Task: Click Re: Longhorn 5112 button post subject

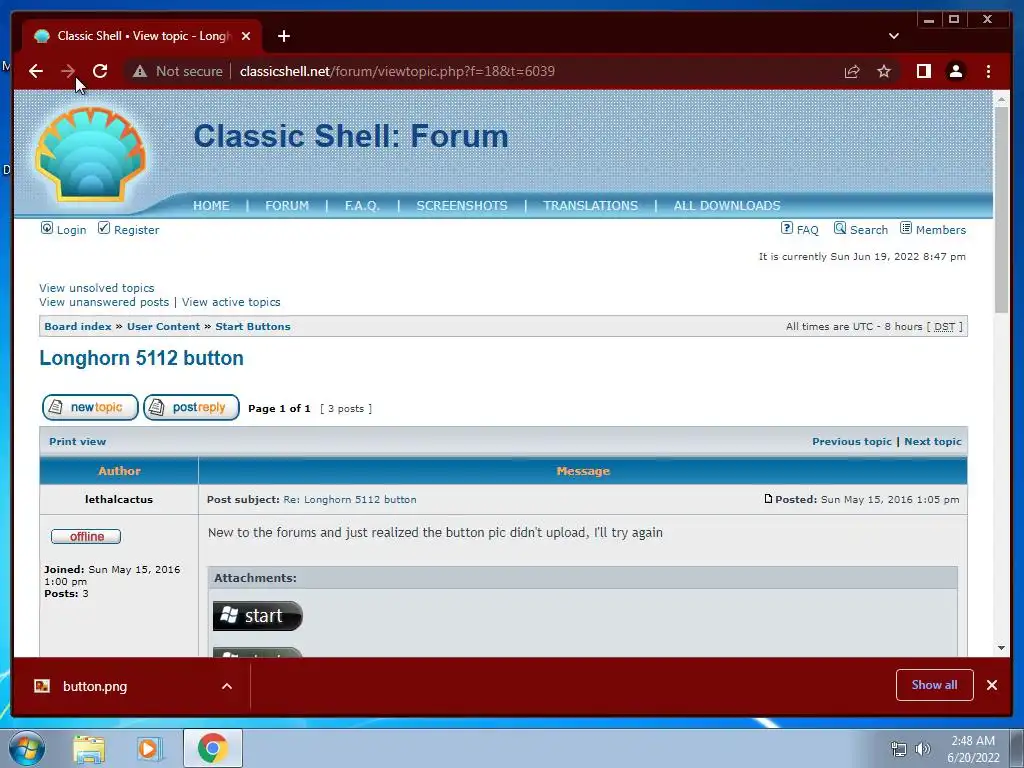Action: (349, 500)
